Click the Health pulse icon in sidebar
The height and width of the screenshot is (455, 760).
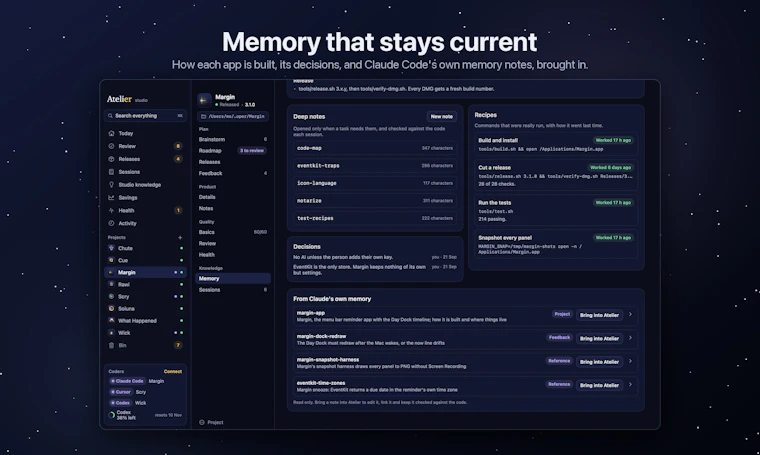click(x=111, y=210)
